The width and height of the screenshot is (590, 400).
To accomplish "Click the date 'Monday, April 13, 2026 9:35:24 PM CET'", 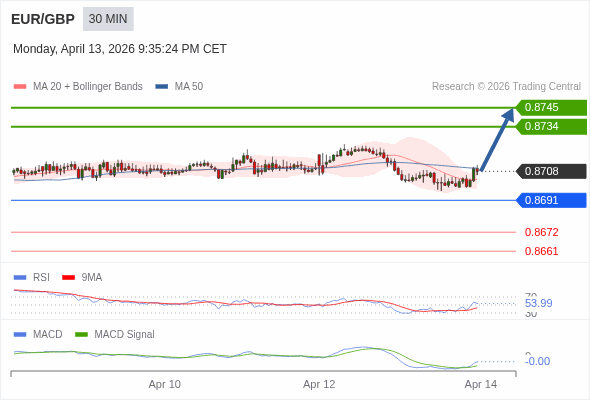I will (x=120, y=49).
